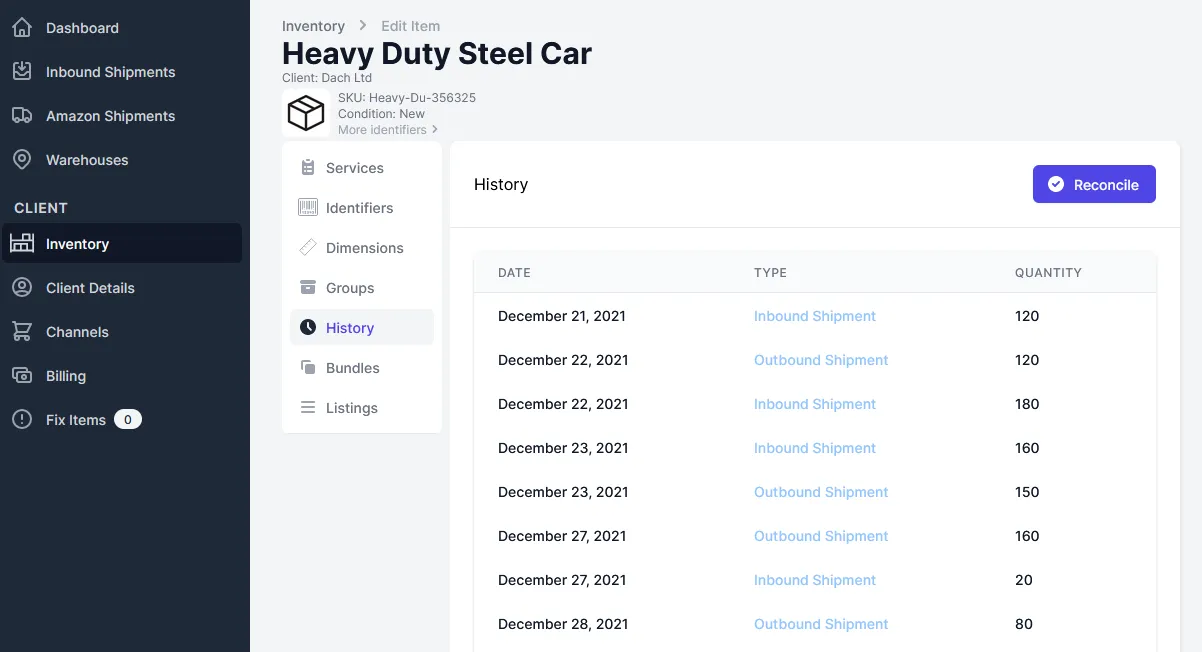Open Outbound Shipment link with quantity 160
Viewport: 1202px width, 652px height.
click(821, 536)
